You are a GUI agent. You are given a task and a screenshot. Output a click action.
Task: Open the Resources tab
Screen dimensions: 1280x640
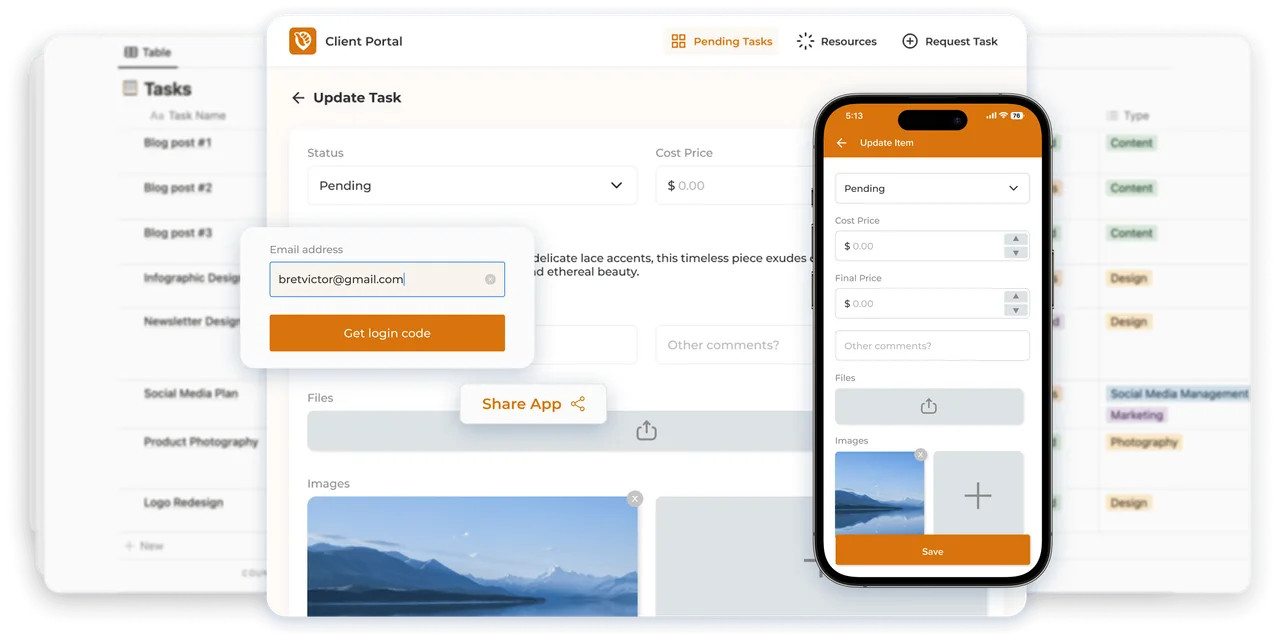point(837,41)
